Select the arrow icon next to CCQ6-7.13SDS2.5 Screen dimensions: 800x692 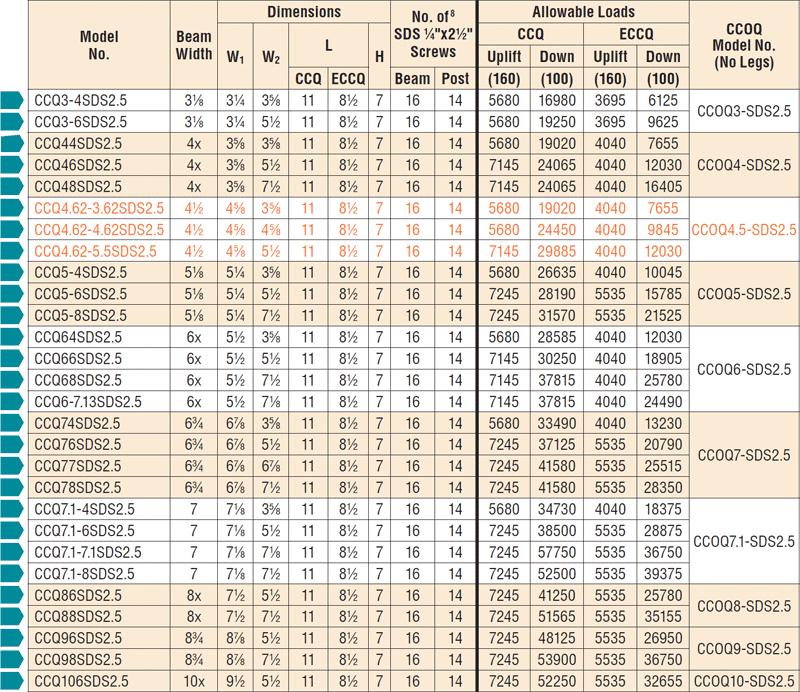point(10,401)
